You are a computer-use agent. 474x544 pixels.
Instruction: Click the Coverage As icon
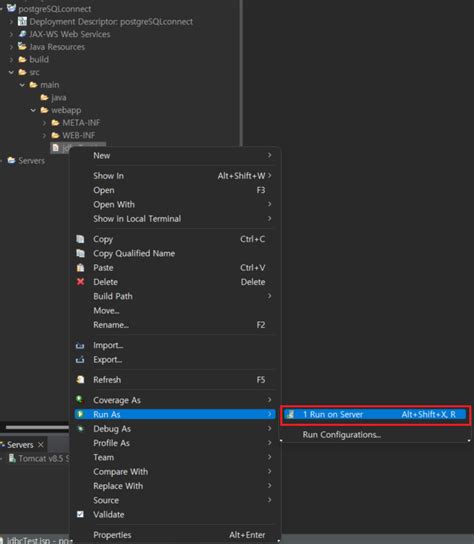click(80, 400)
